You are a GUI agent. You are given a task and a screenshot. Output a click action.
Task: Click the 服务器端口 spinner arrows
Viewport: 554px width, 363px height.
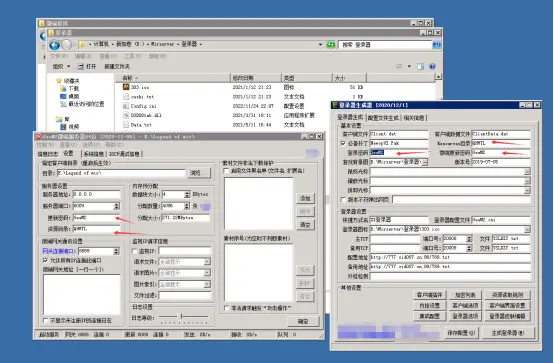point(117,206)
